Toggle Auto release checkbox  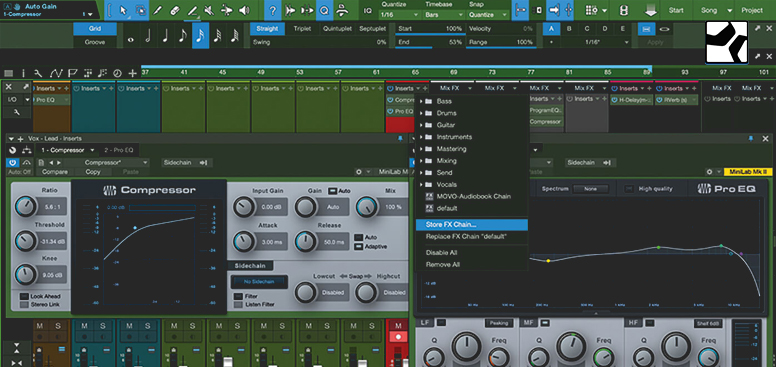(358, 237)
